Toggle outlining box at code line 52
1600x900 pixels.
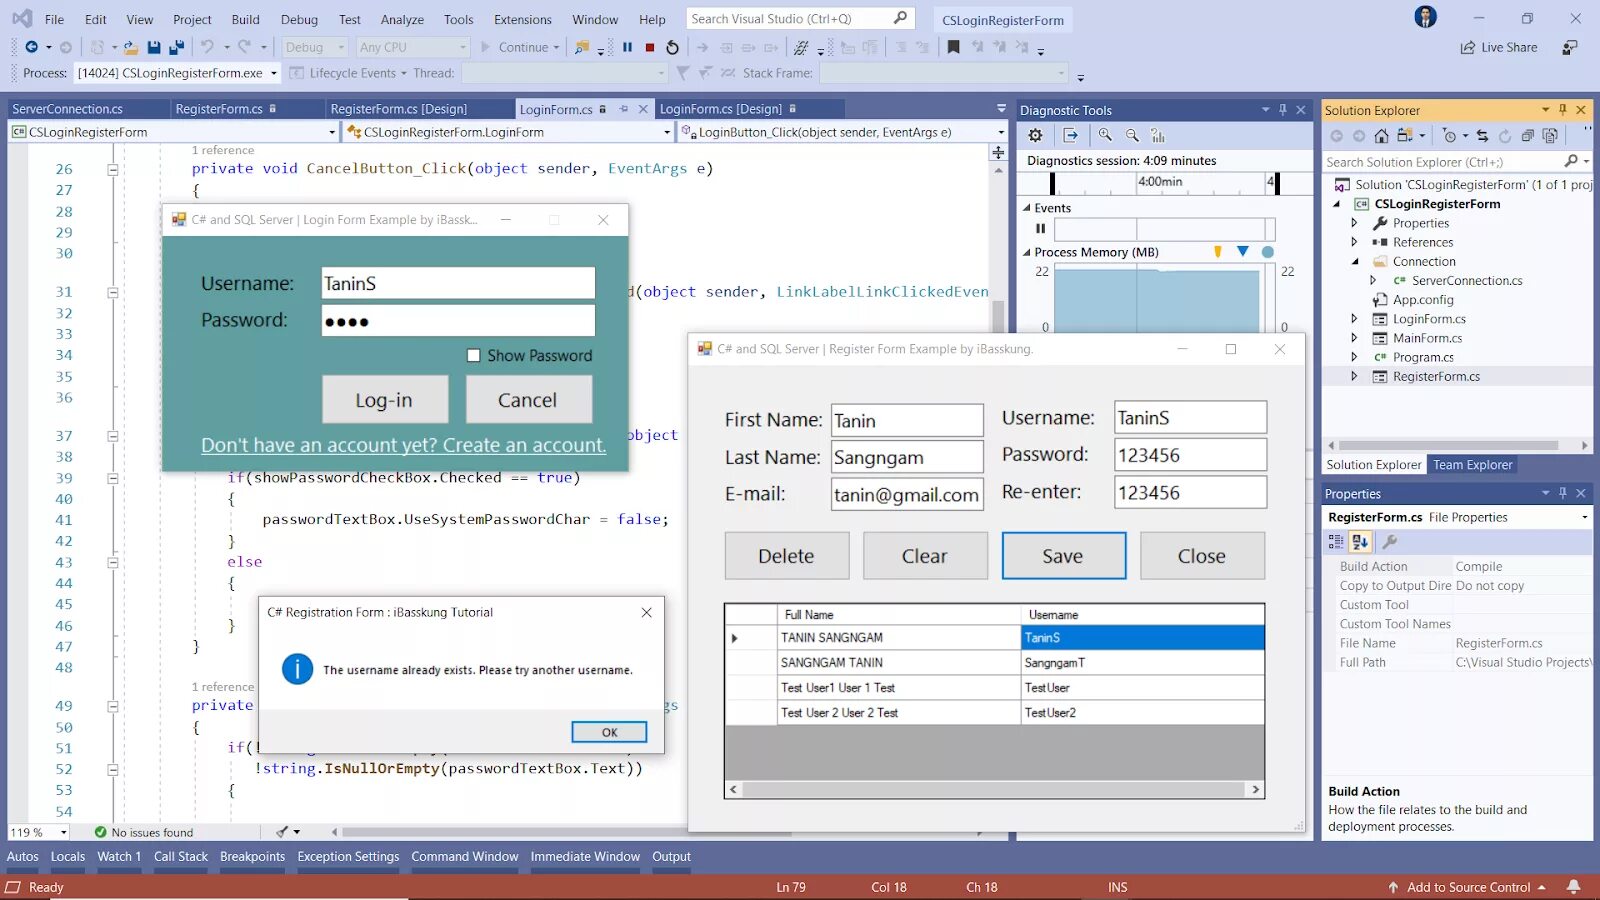tap(113, 769)
